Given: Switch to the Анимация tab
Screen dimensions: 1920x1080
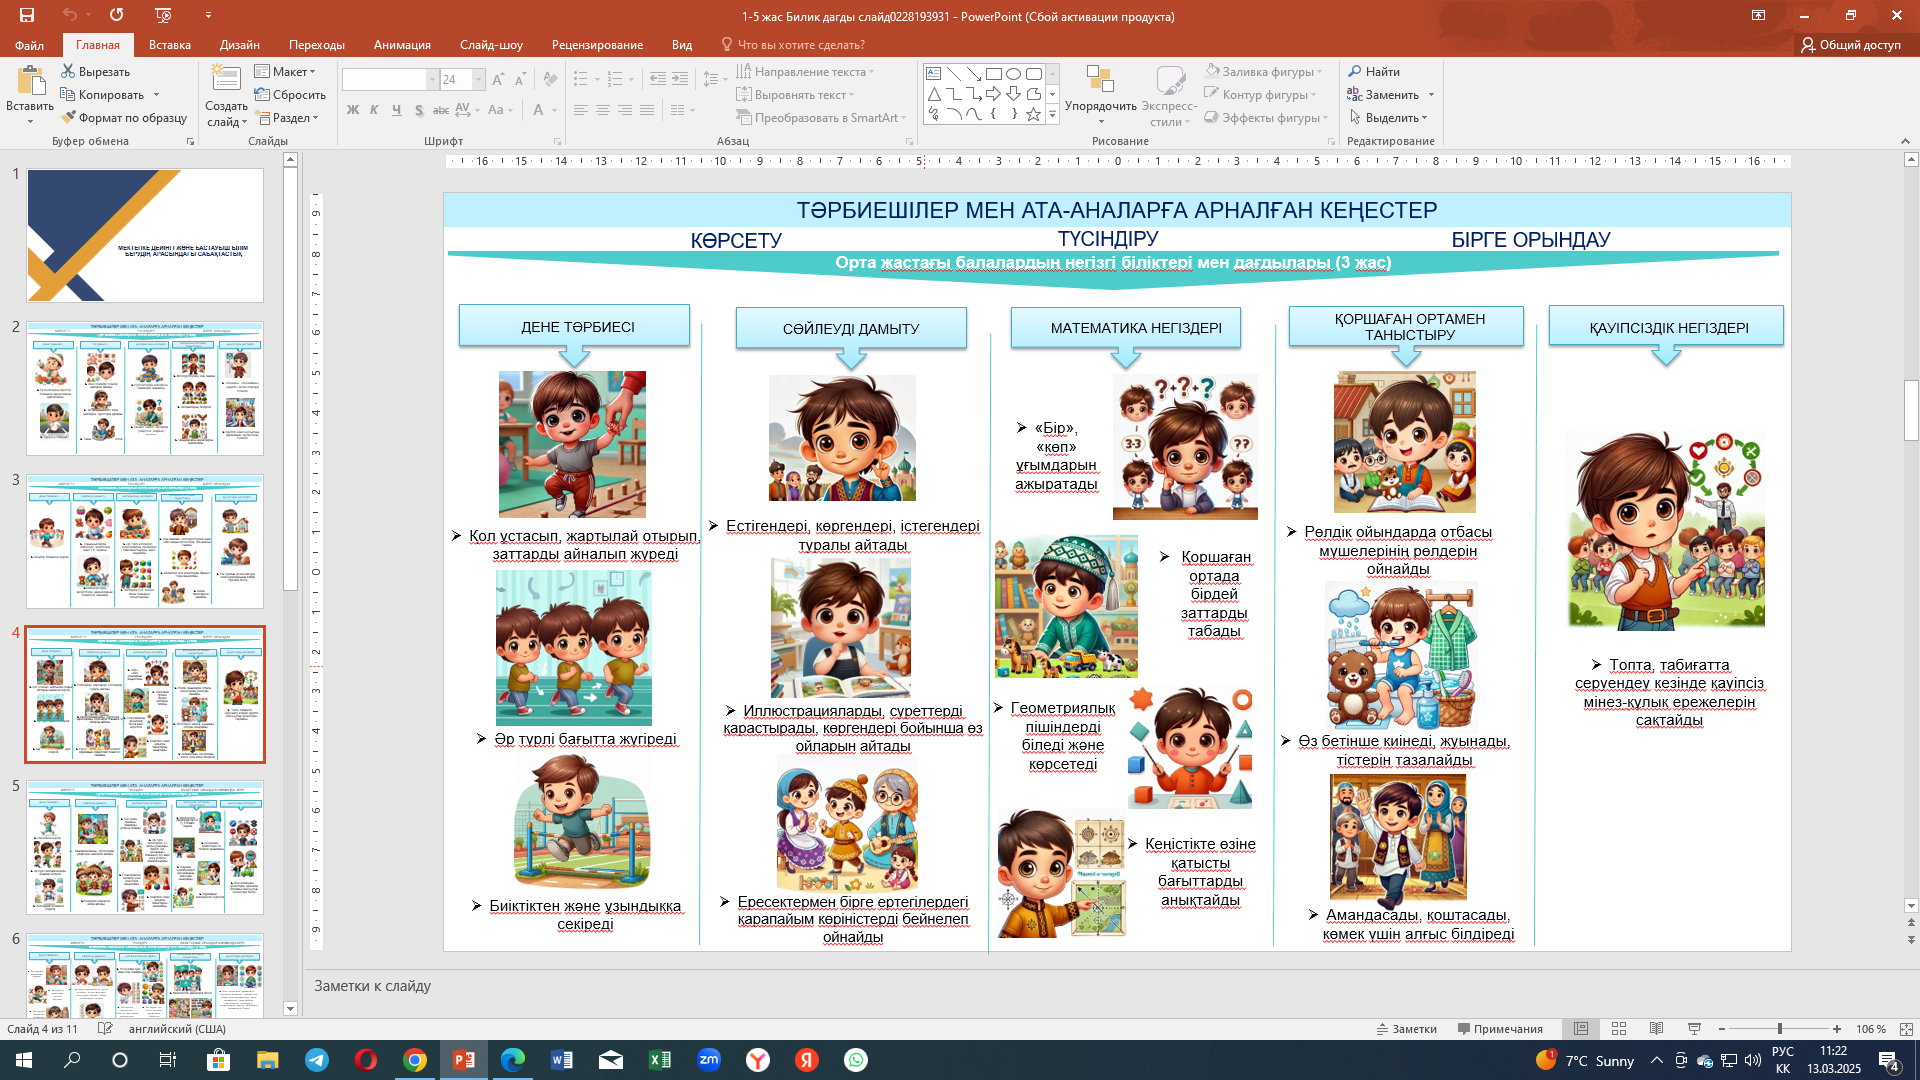Looking at the screenshot, I should pos(402,45).
